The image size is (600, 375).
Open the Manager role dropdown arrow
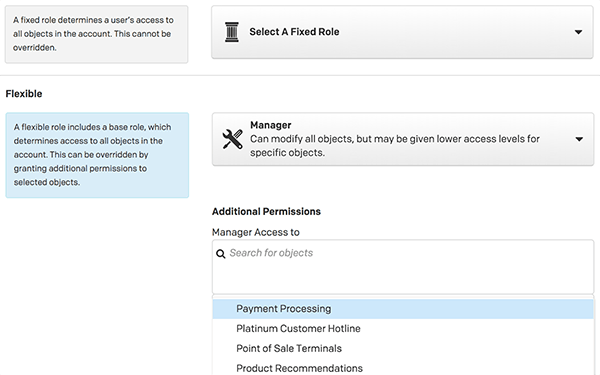click(579, 139)
